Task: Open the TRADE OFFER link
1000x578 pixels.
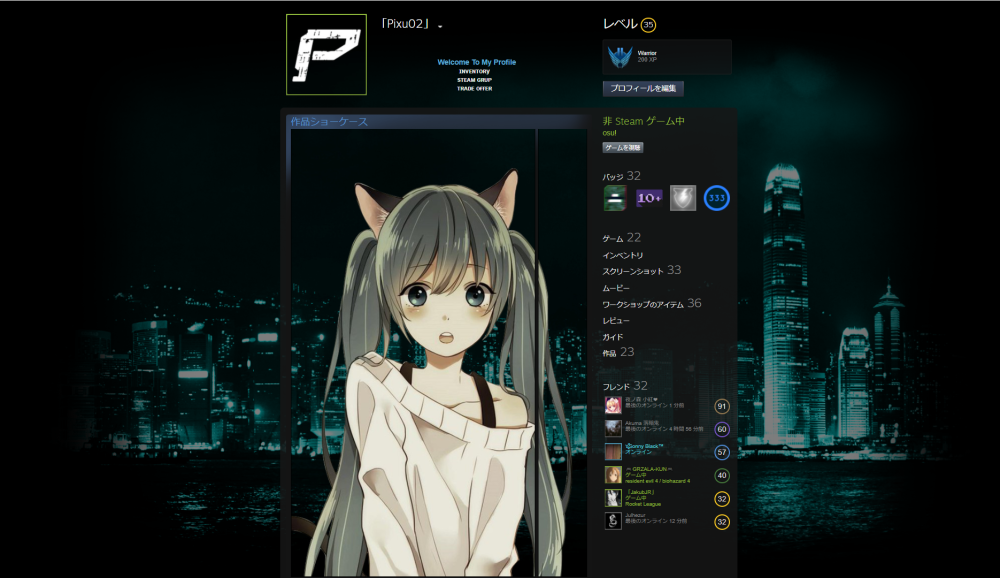Action: [475, 89]
